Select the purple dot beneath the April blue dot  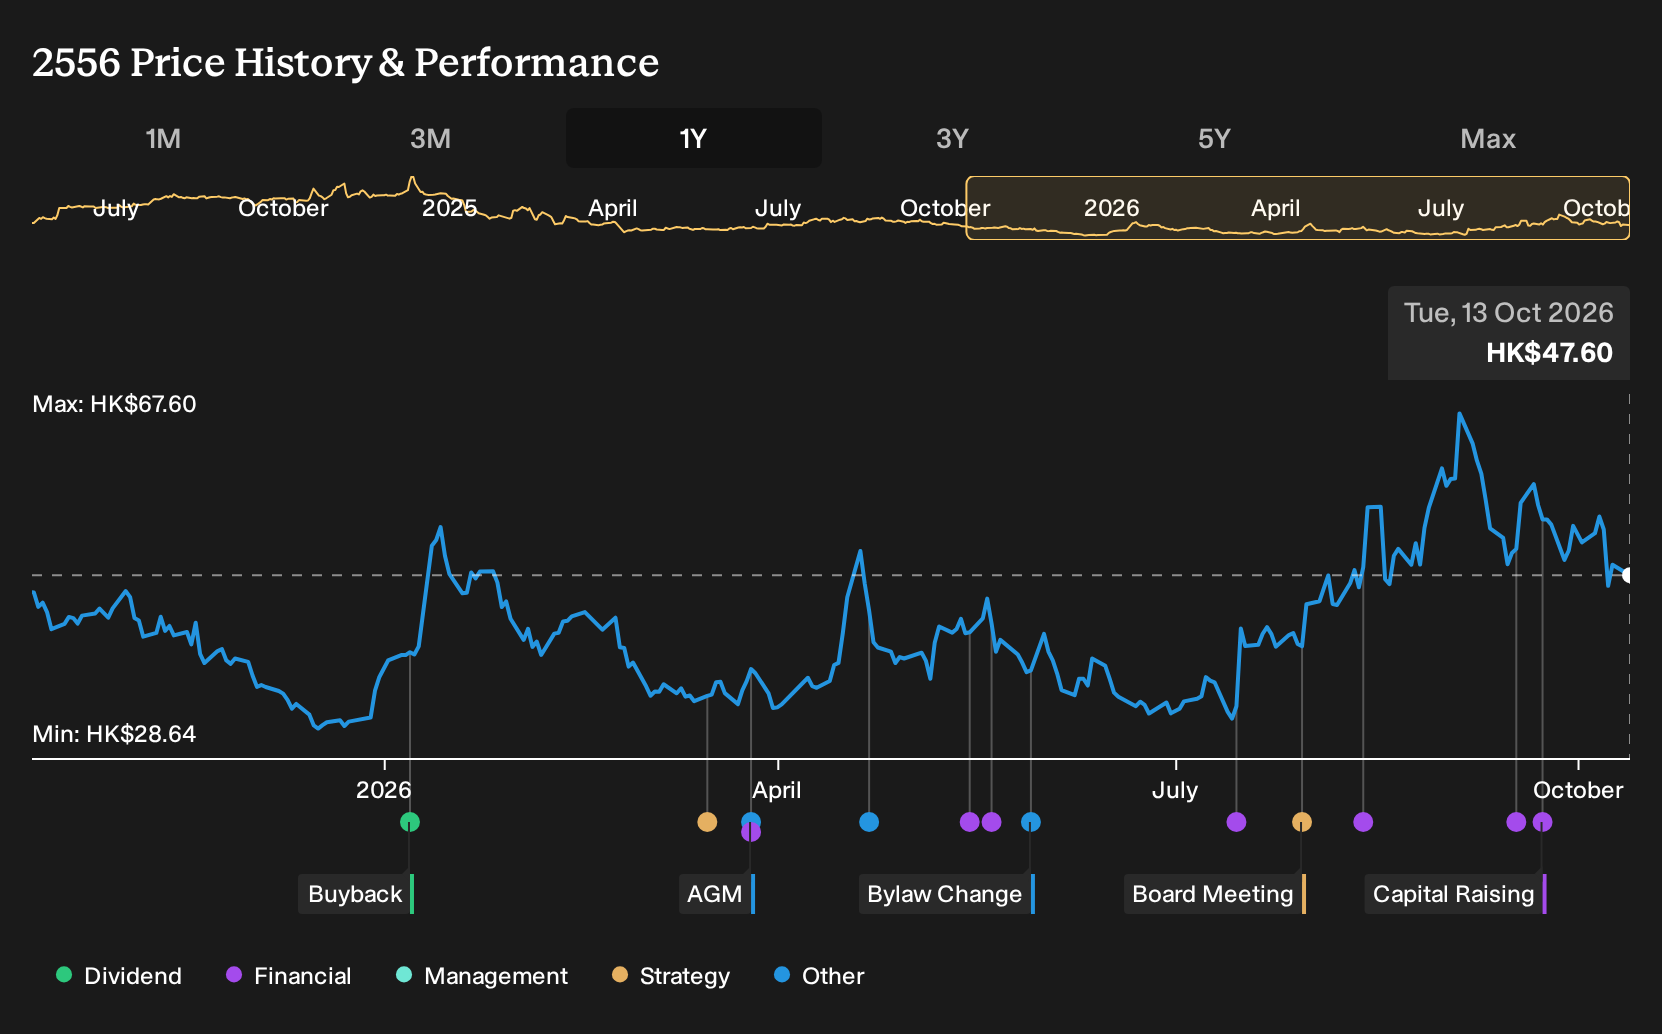[751, 833]
